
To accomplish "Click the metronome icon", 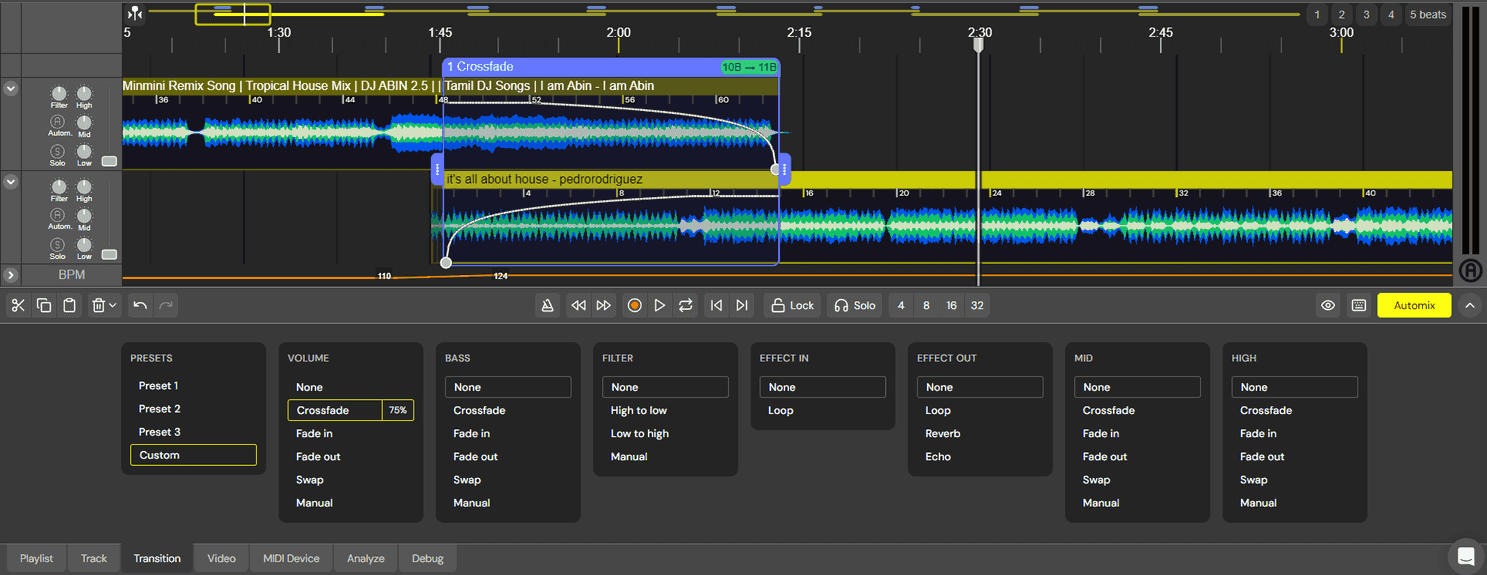I will click(x=547, y=306).
